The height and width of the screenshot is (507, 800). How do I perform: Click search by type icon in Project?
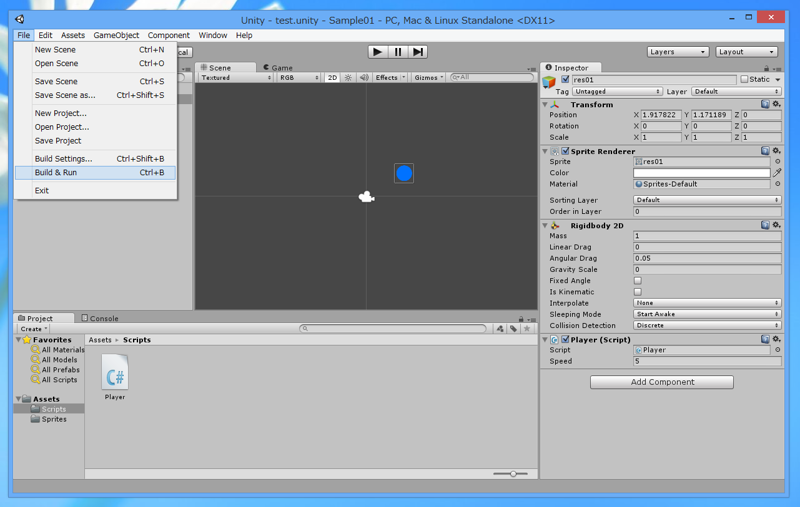click(500, 329)
